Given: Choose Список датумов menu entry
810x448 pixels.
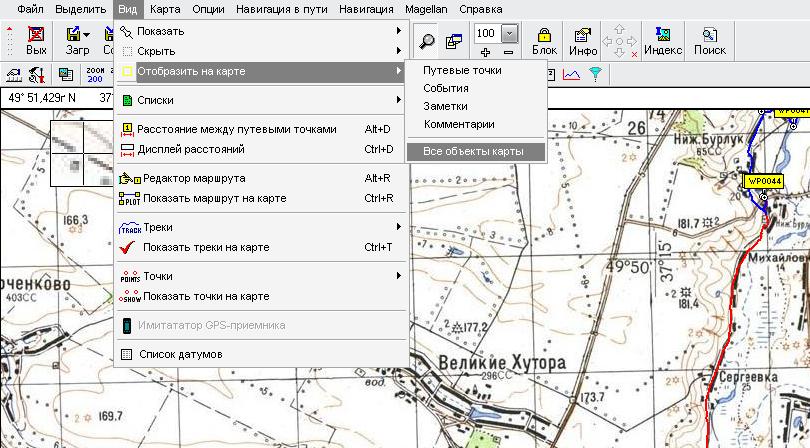Looking at the screenshot, I should (180, 354).
